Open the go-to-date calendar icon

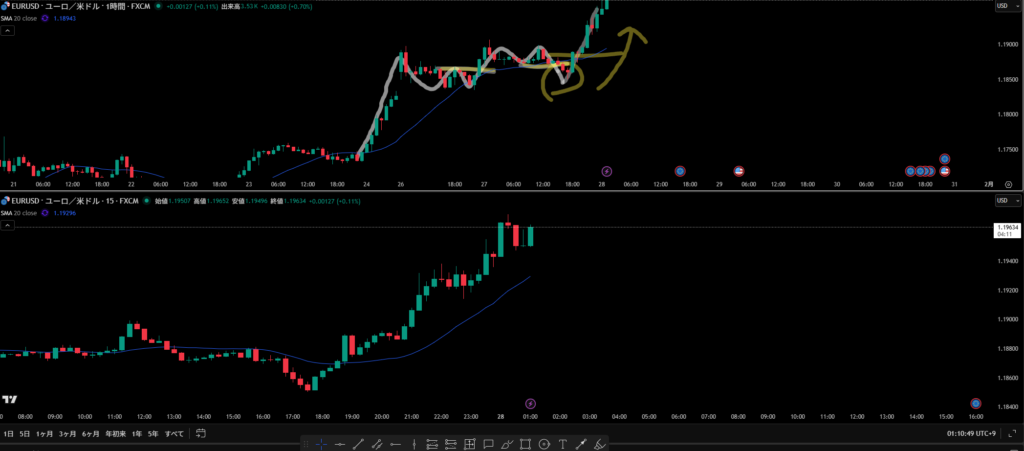tap(201, 434)
